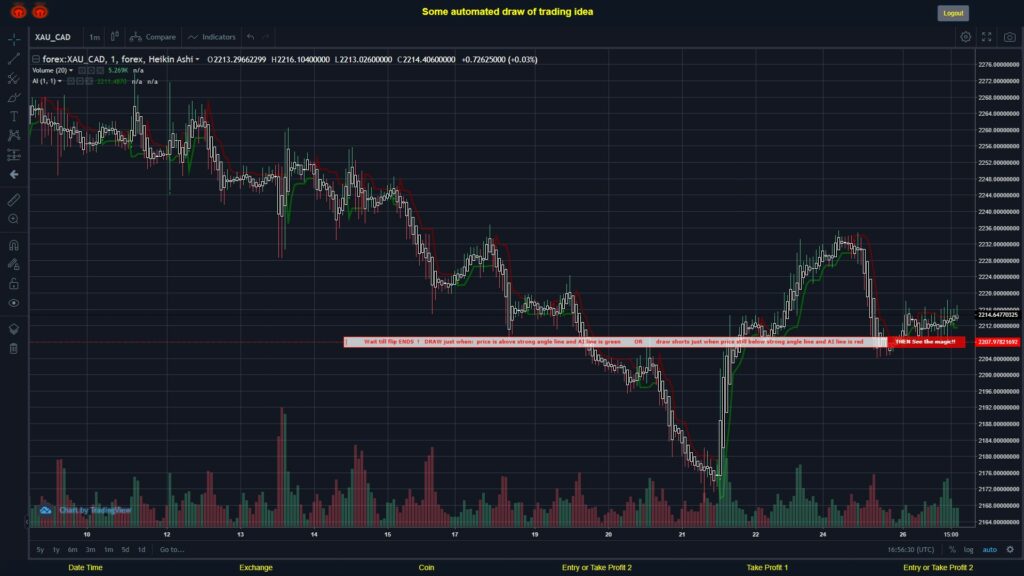
Task: Enter fullscreen chart mode
Action: (987, 37)
